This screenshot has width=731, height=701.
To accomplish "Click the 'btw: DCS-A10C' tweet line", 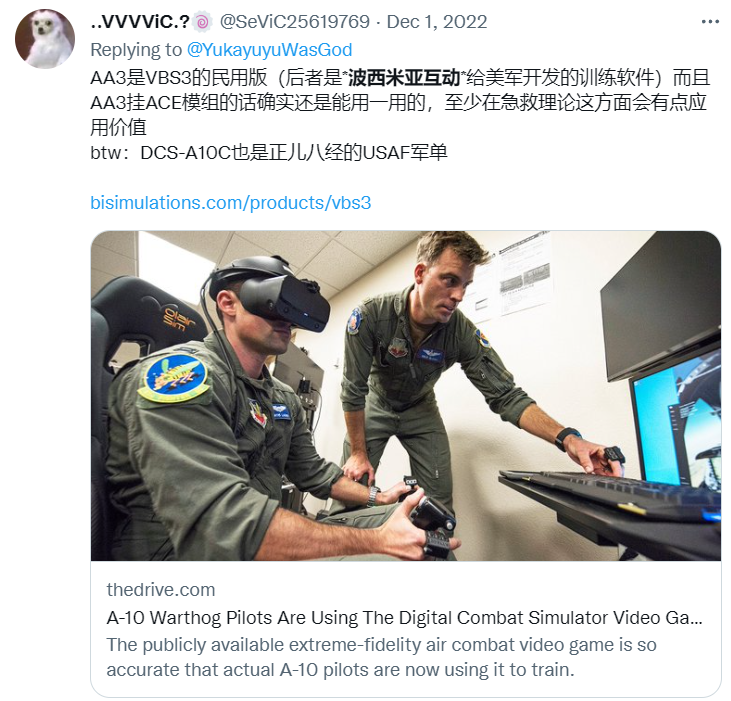I will [269, 152].
